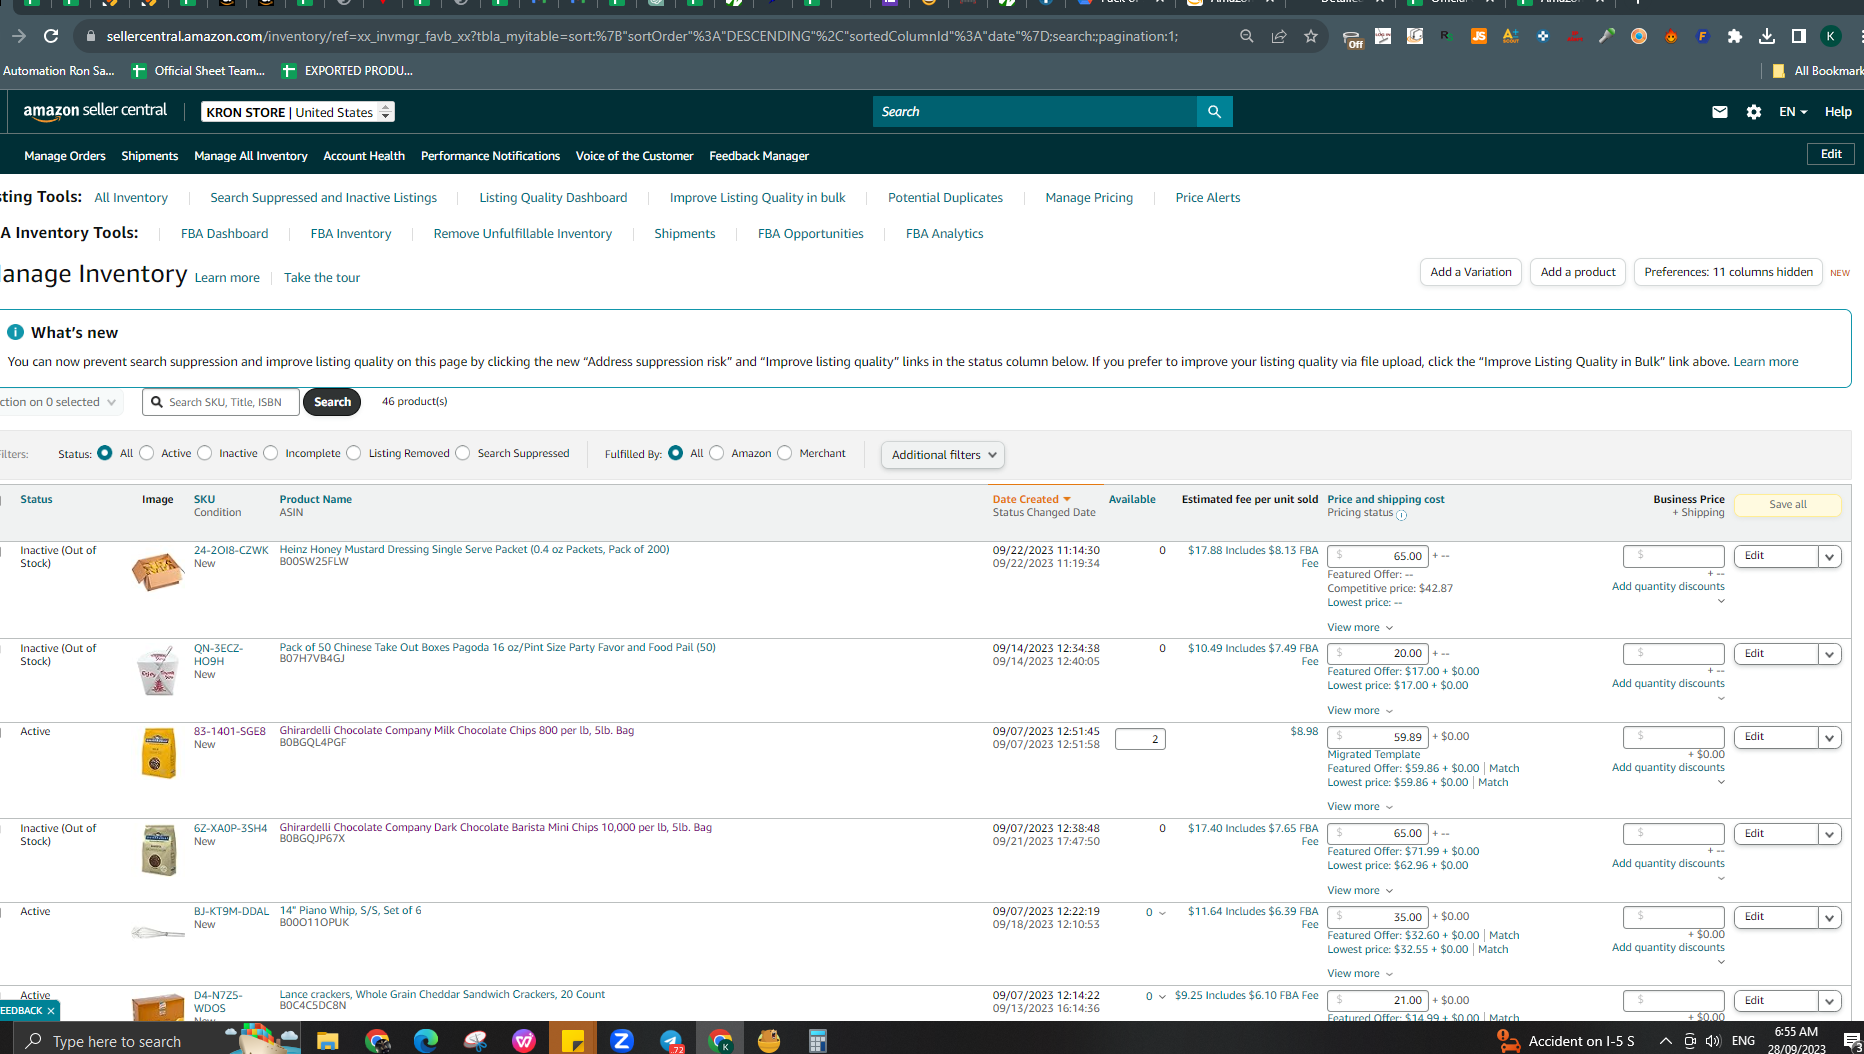Select Fulfilled By All radio button

(x=676, y=453)
